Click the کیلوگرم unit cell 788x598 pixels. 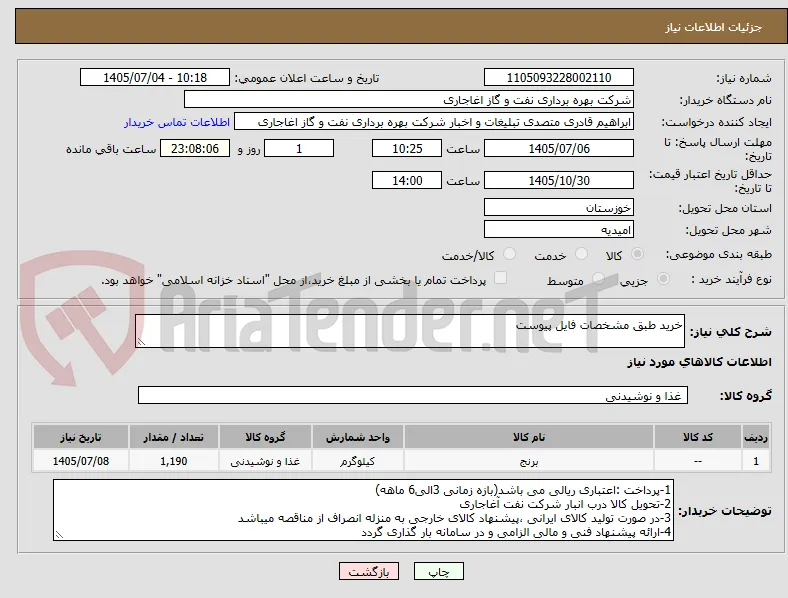(x=357, y=461)
